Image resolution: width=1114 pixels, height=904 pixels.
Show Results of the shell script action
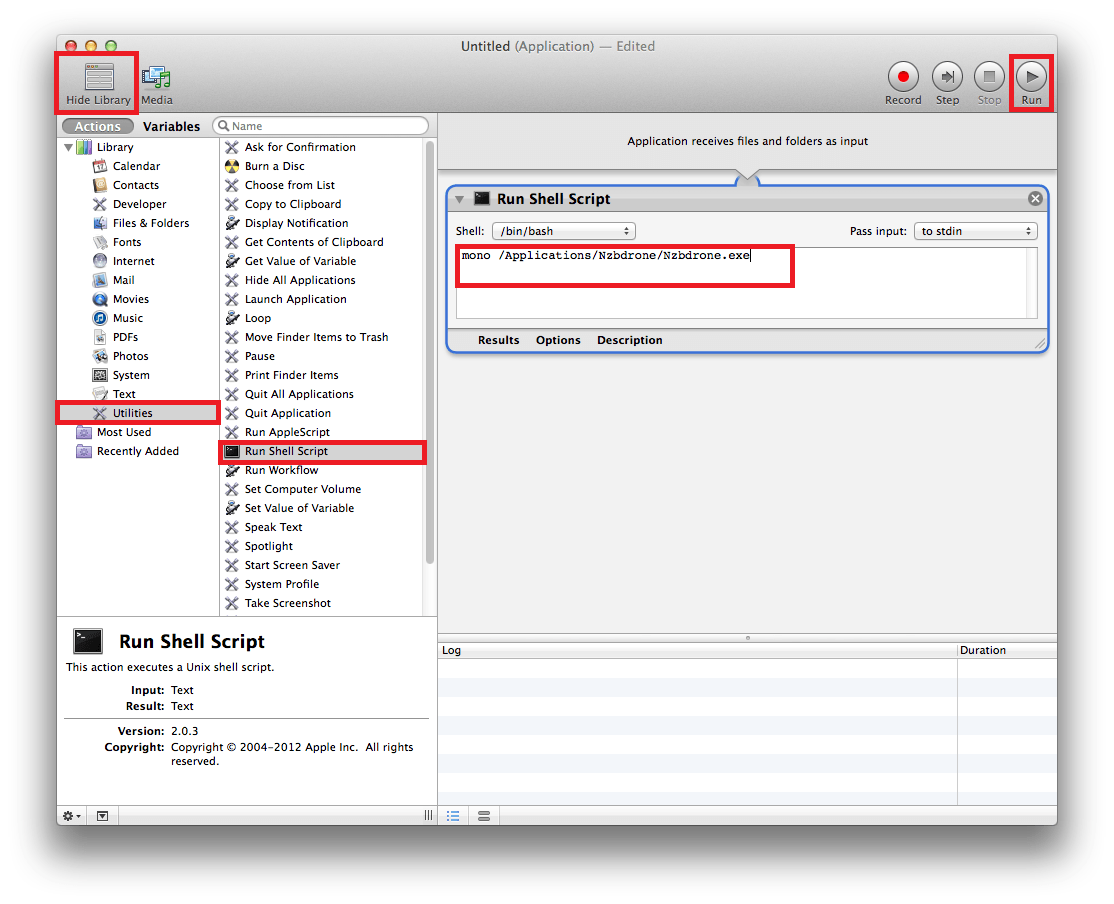coord(498,340)
